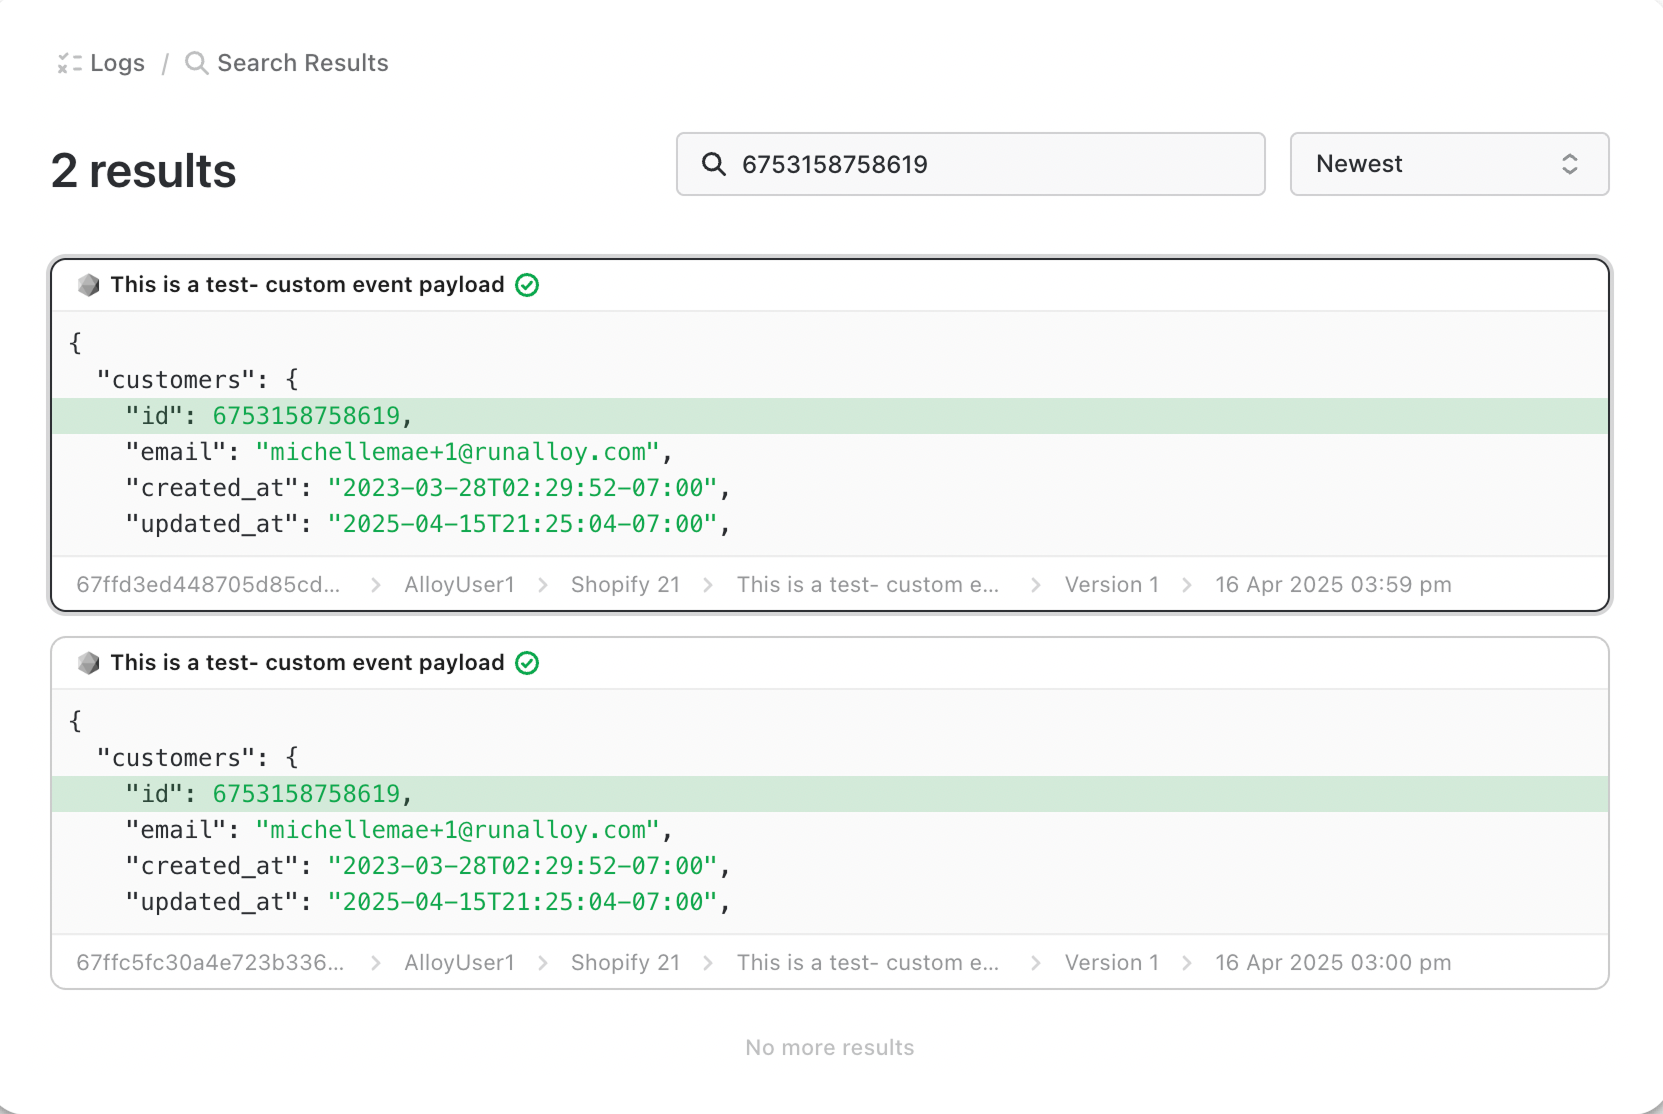The width and height of the screenshot is (1663, 1114).
Task: Open the Newest sort dropdown
Action: click(x=1448, y=164)
